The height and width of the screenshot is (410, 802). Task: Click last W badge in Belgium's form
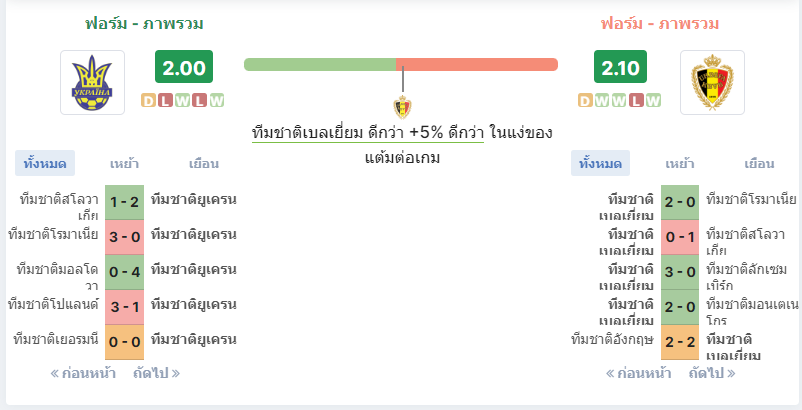(x=653, y=101)
